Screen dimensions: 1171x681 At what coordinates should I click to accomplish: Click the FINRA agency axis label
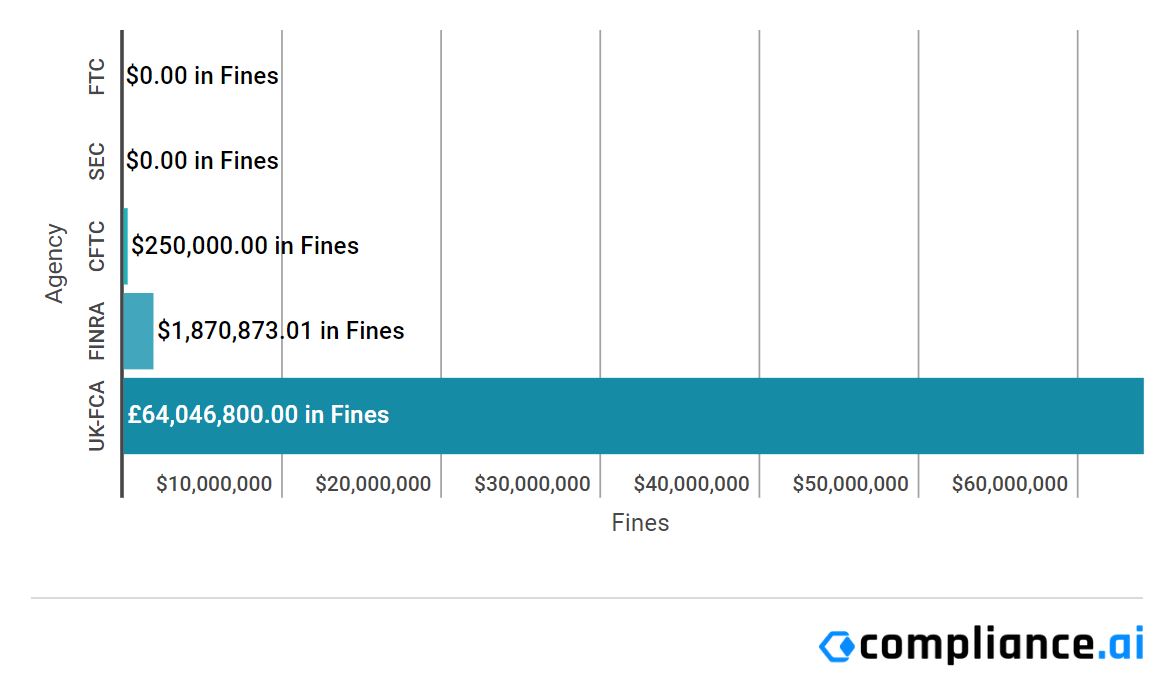click(97, 331)
